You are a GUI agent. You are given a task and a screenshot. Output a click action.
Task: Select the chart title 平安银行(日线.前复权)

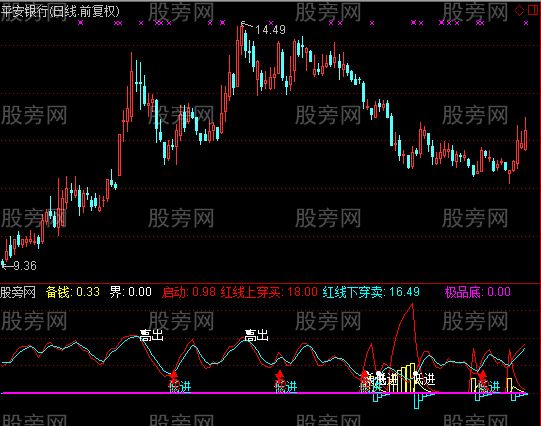coord(60,11)
